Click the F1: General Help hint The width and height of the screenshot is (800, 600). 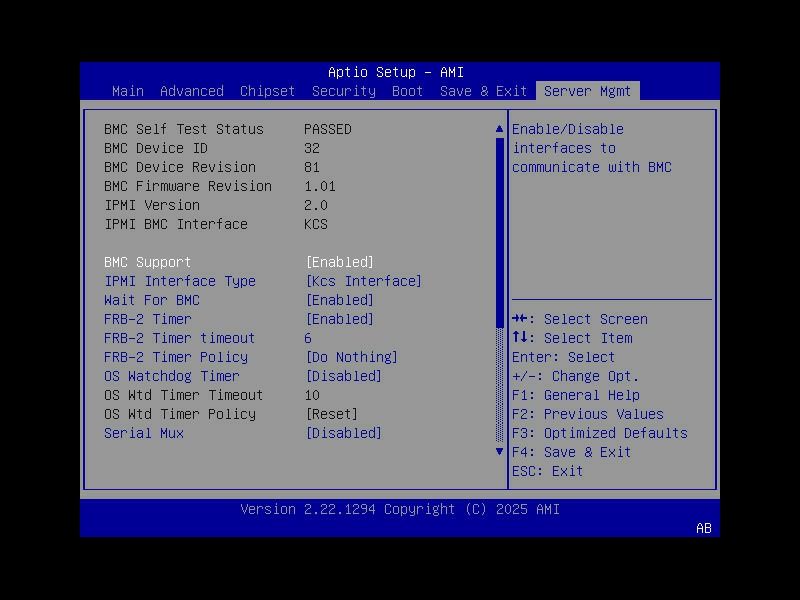tap(576, 395)
